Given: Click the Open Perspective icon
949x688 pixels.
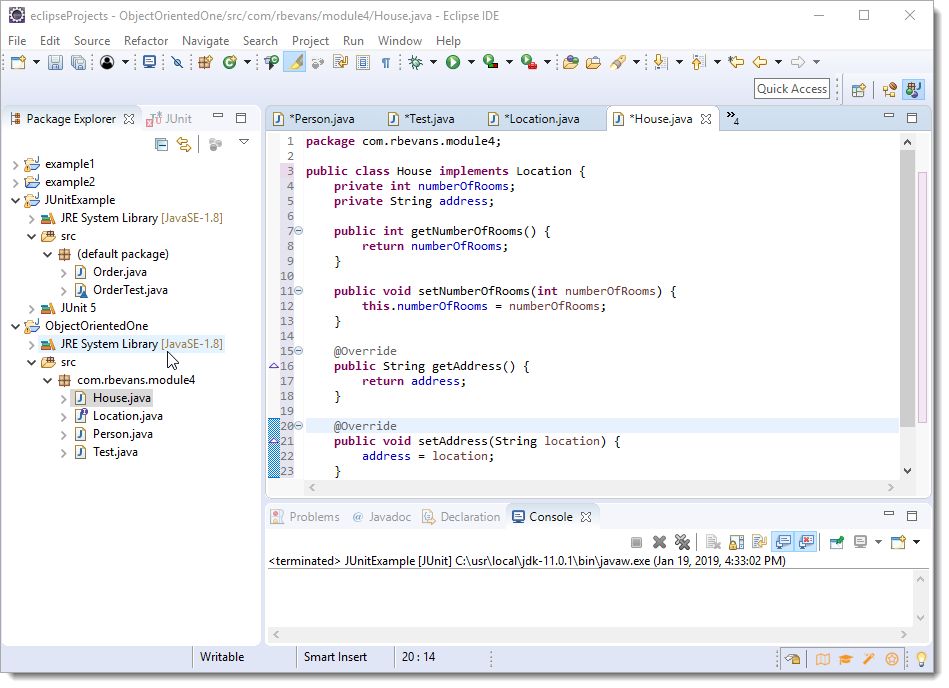Looking at the screenshot, I should pyautogui.click(x=858, y=90).
